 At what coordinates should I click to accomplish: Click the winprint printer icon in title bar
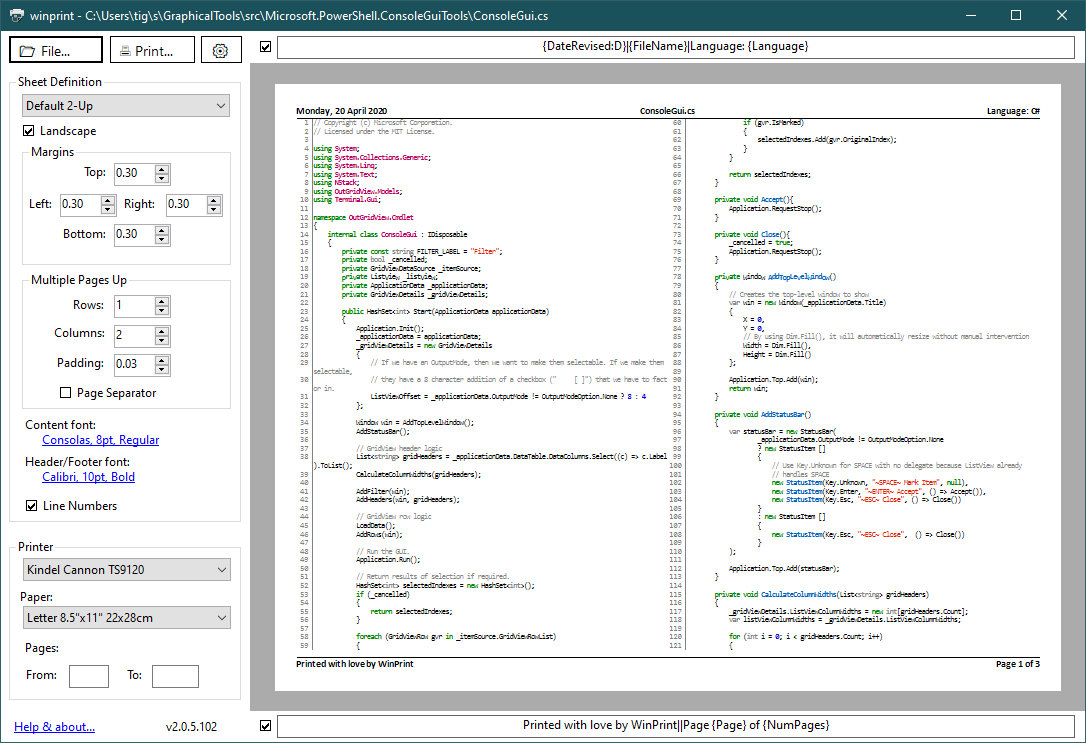tap(17, 15)
